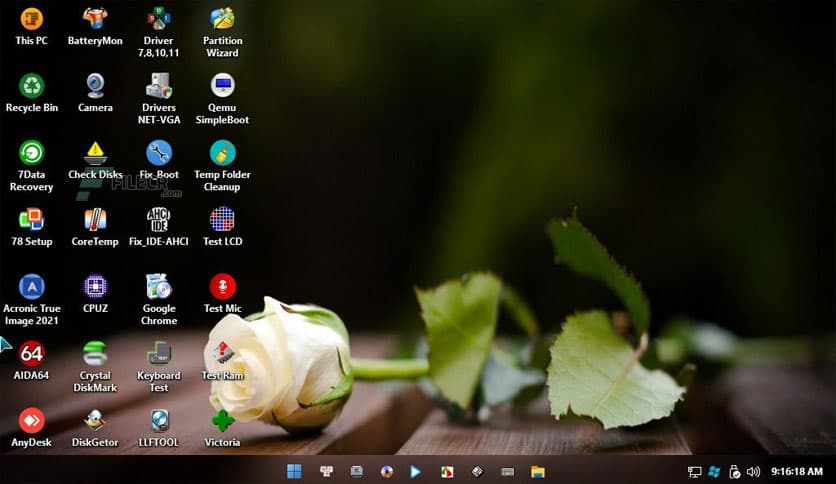Screen dimensions: 836x484
Task: Click the Google Chrome desktop icon
Action: coord(158,287)
